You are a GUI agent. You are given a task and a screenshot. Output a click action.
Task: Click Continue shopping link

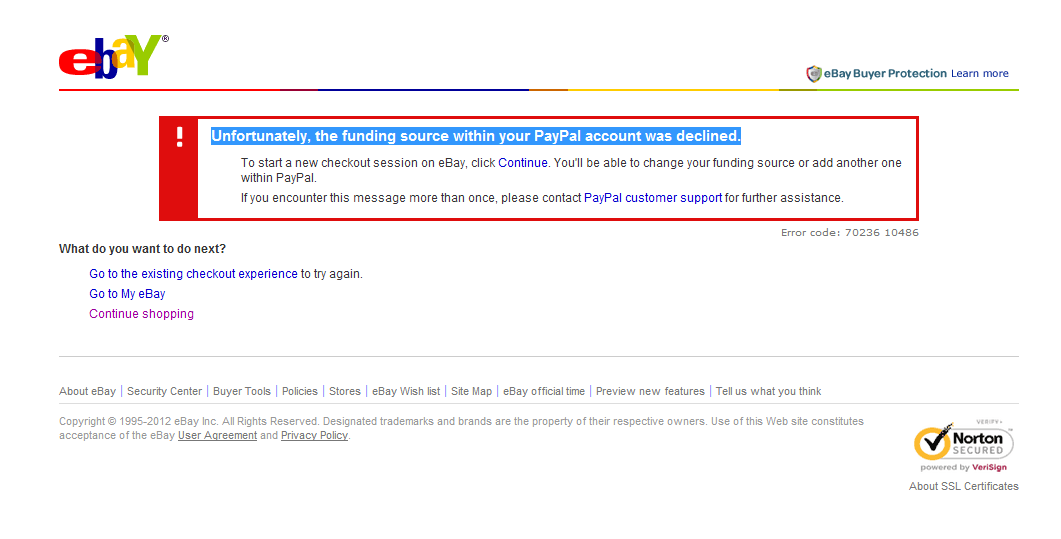(x=141, y=314)
